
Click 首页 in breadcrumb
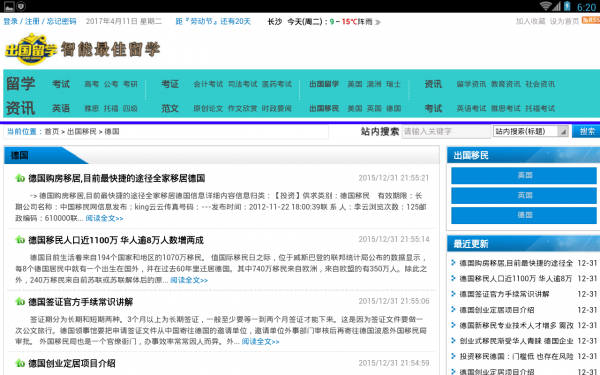point(52,132)
